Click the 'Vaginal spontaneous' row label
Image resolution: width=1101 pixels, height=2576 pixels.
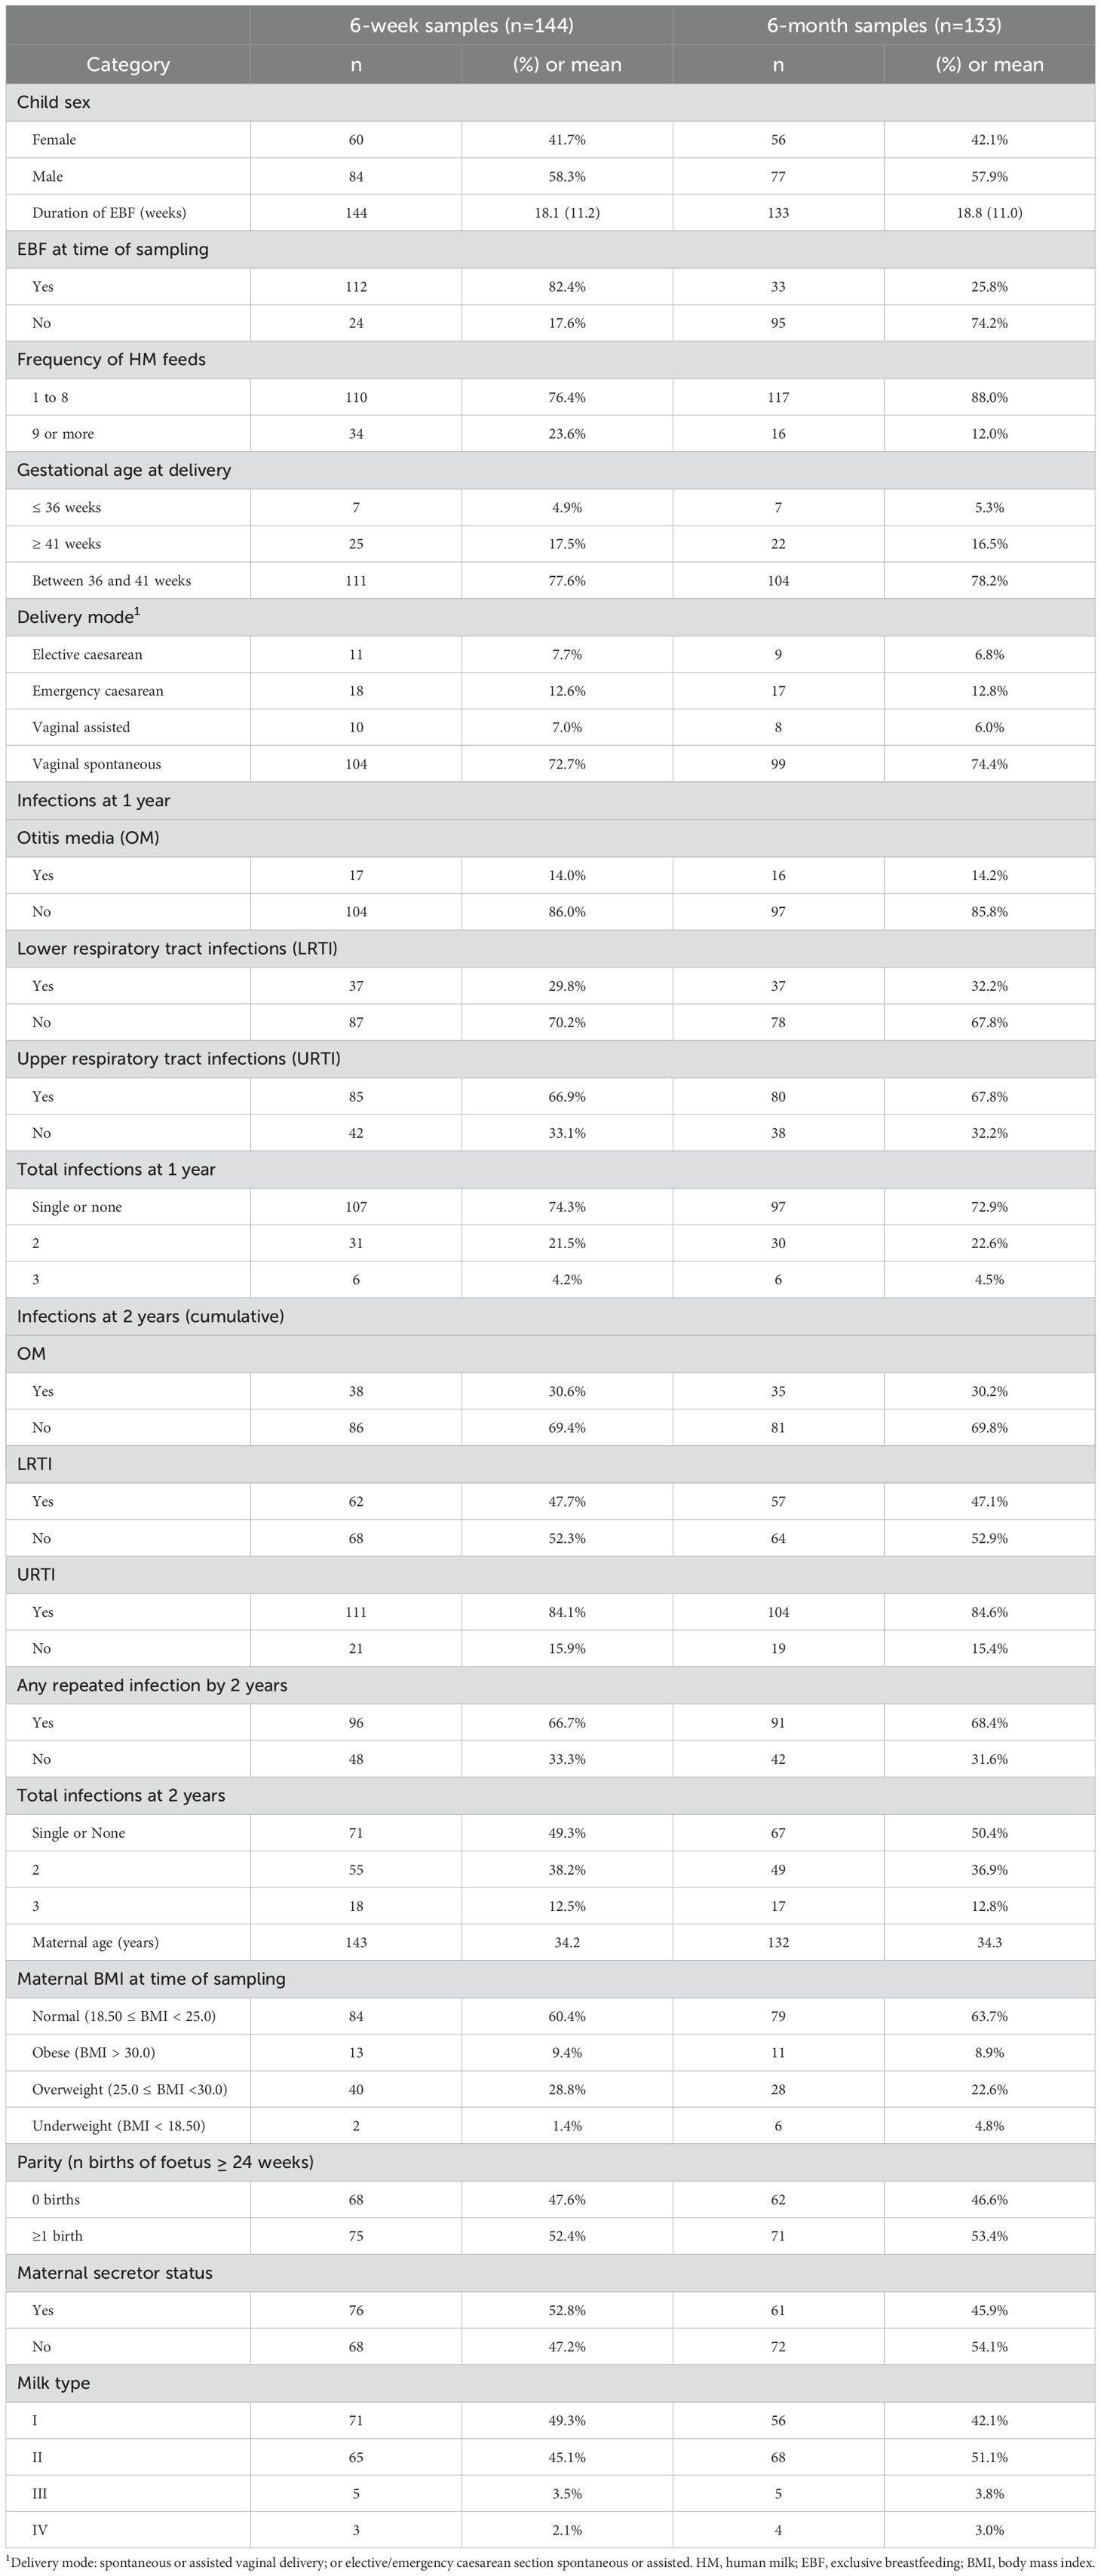(96, 764)
